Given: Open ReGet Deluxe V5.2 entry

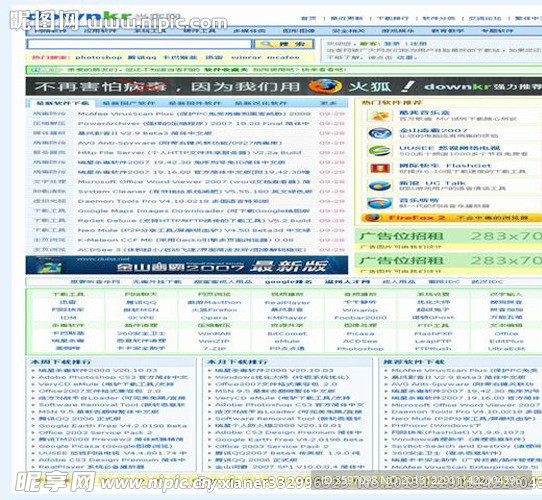Looking at the screenshot, I should (x=194, y=220).
